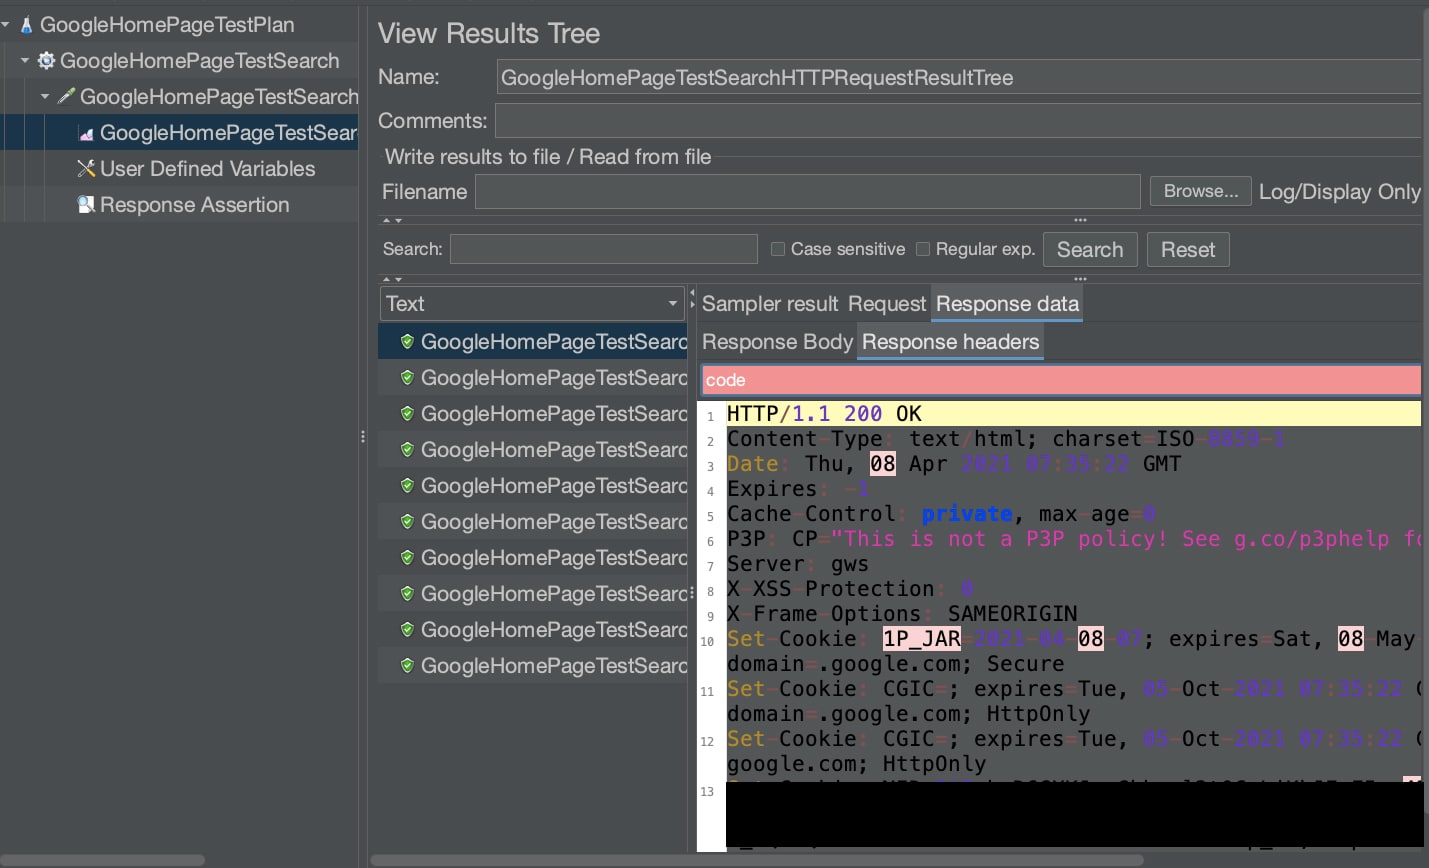Switch to the Sampler result tab
This screenshot has width=1429, height=868.
770,304
